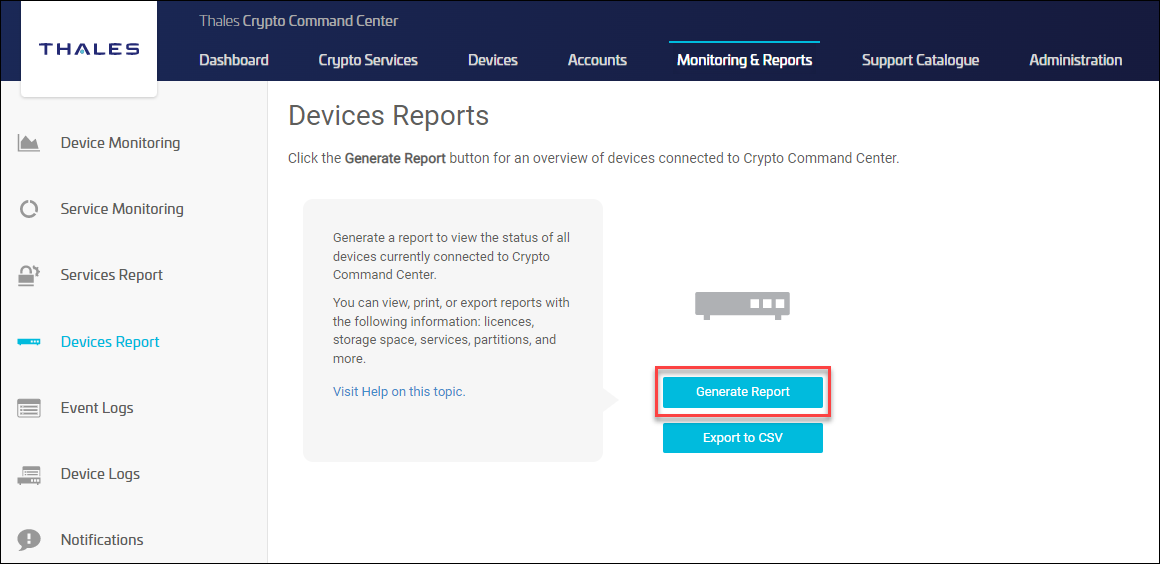Open the Dashboard tab
1160x564 pixels.
tap(234, 60)
